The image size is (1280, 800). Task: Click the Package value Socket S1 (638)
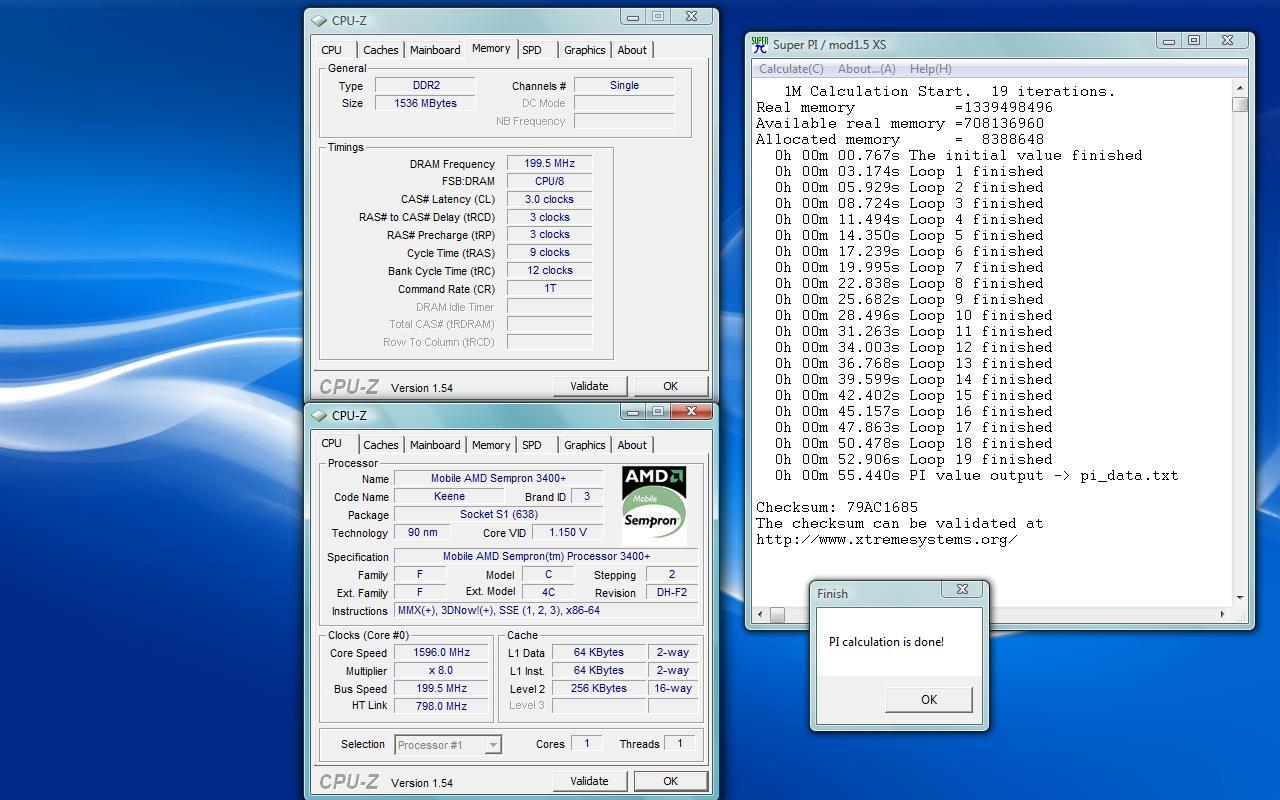[498, 514]
